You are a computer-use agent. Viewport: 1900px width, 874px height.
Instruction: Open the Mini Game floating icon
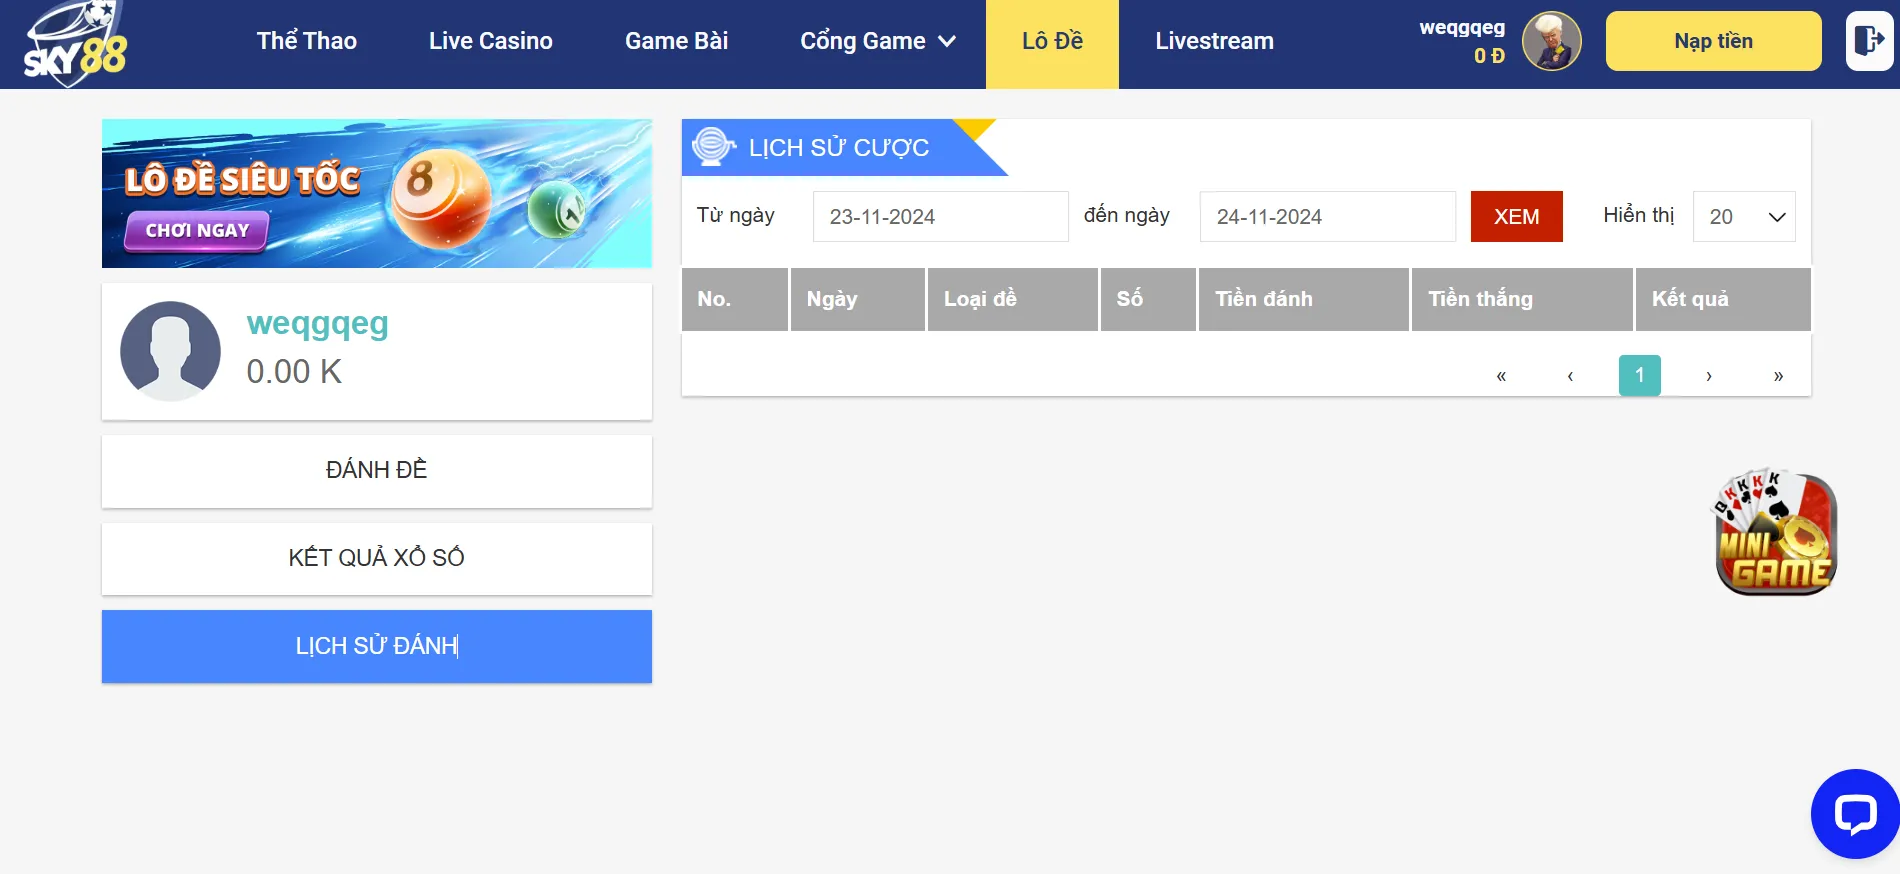[x=1775, y=533]
